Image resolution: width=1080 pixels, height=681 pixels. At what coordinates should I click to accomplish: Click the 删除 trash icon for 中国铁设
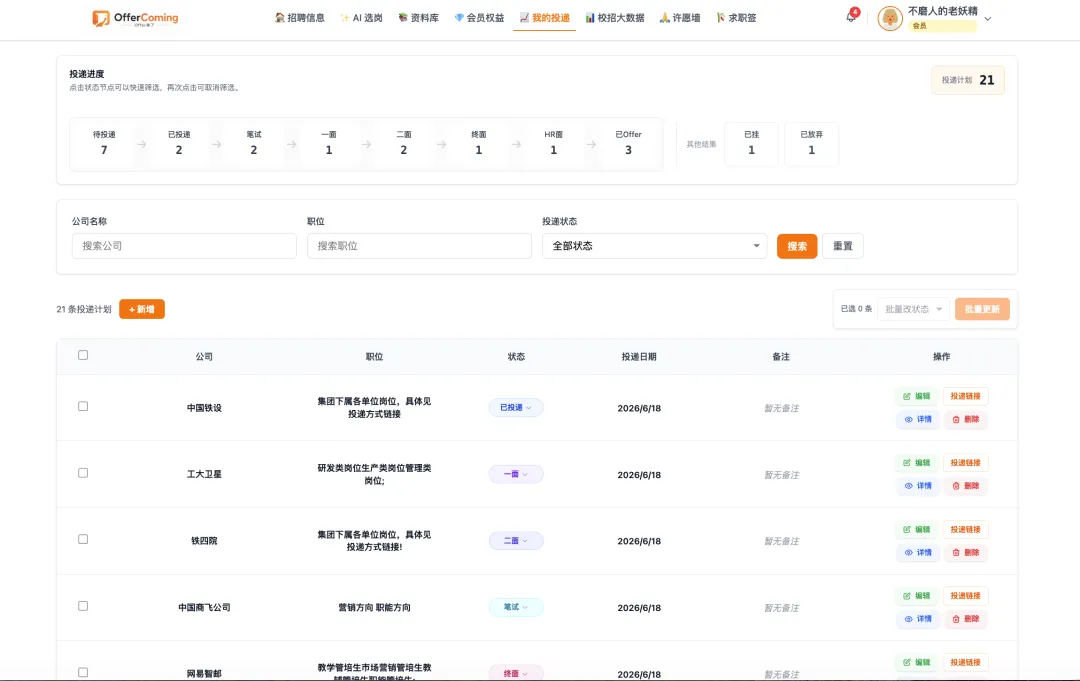click(956, 419)
